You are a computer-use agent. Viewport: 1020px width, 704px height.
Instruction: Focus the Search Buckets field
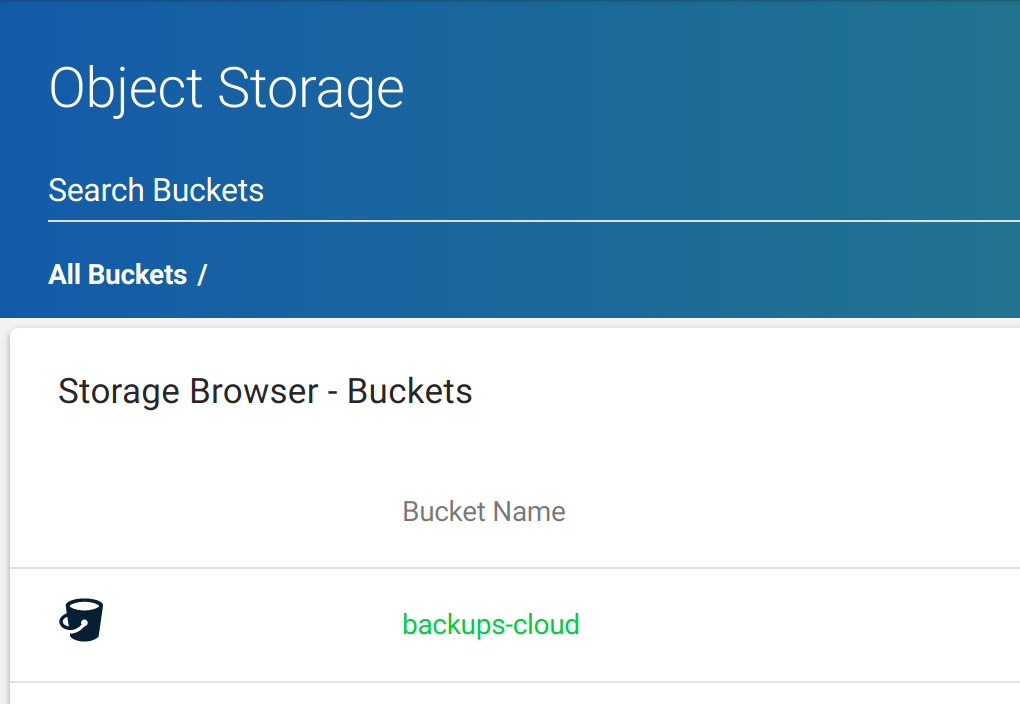pos(533,191)
